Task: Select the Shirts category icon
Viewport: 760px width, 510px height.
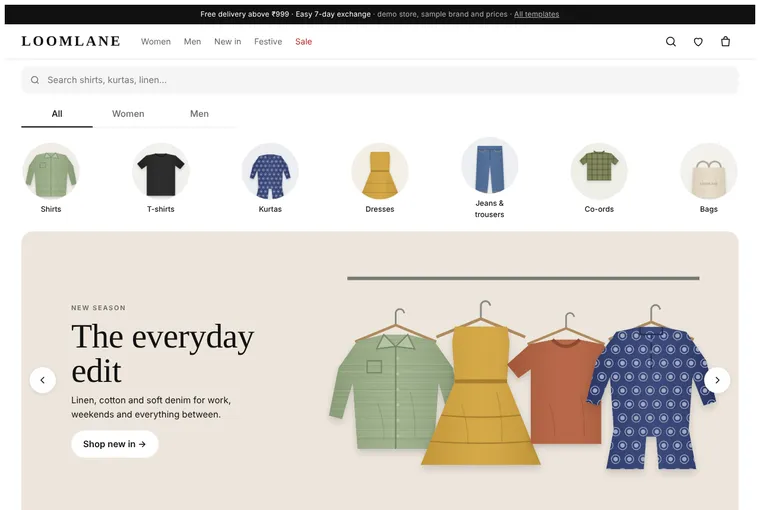Action: click(x=51, y=171)
